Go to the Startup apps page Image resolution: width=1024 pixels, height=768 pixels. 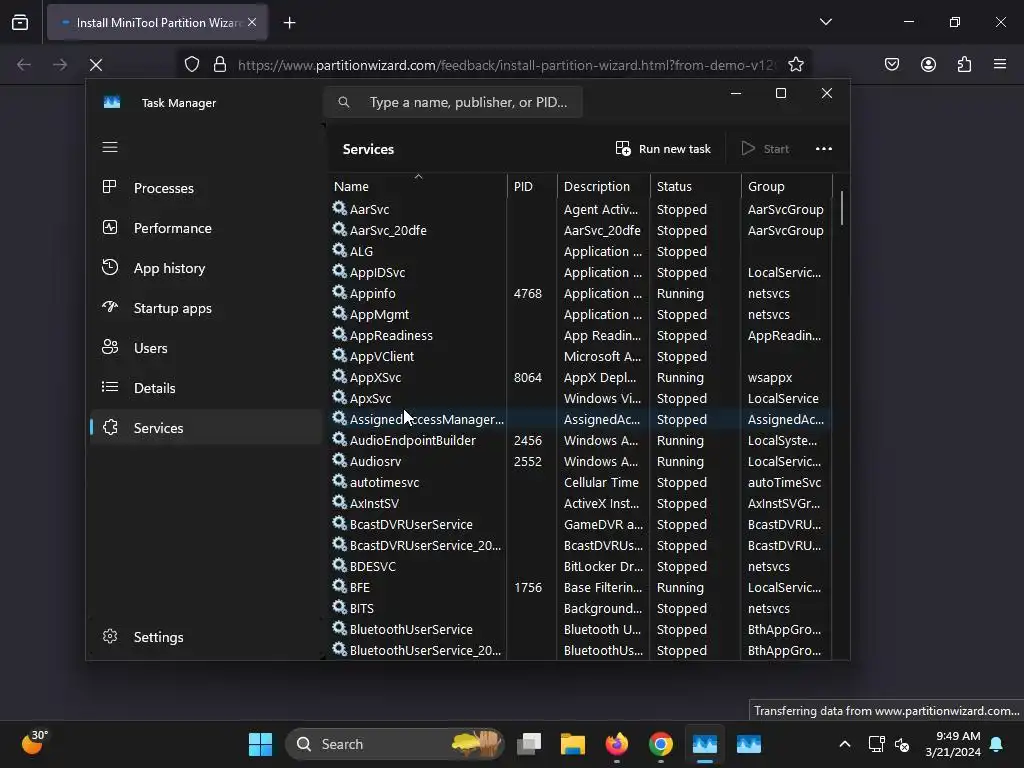pos(205,308)
